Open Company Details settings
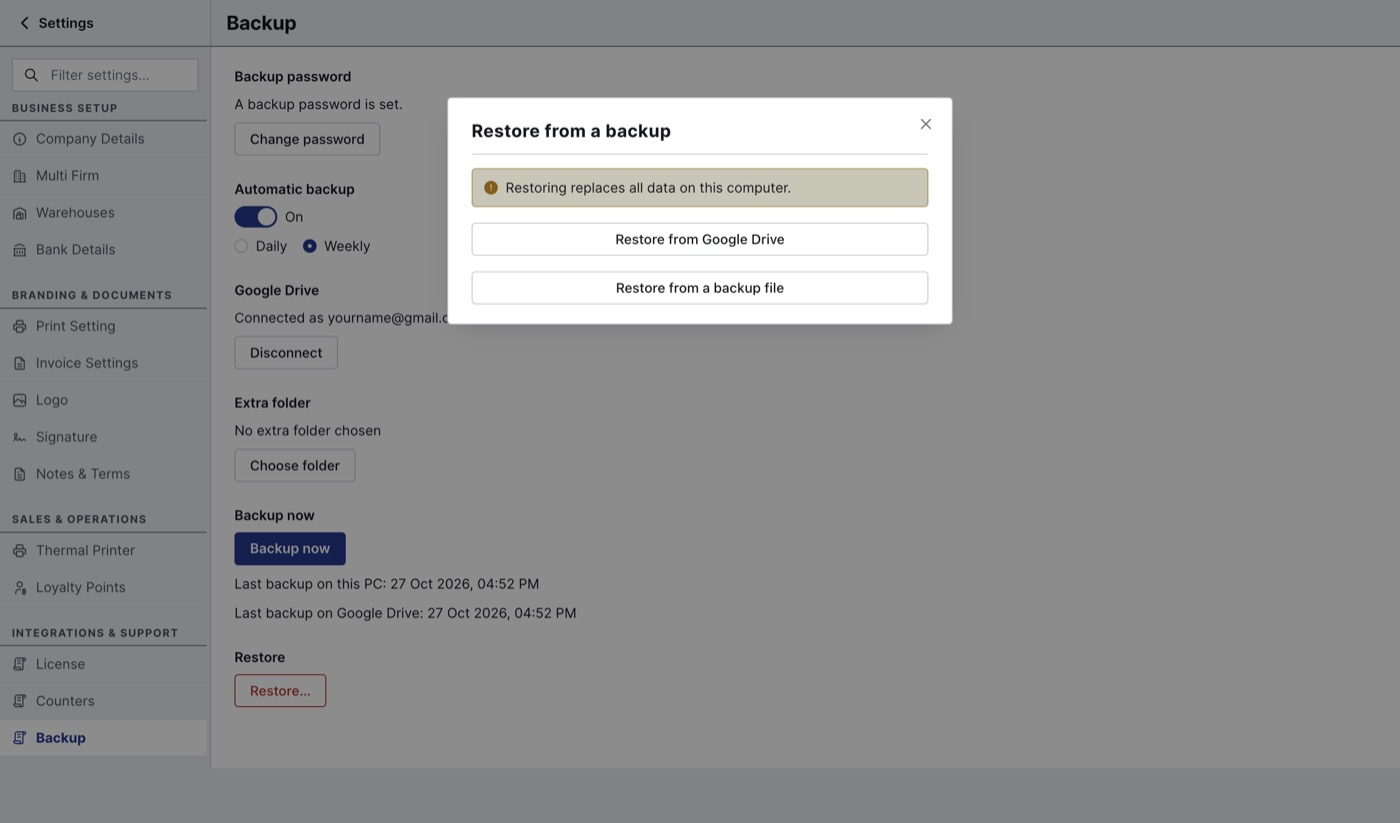The width and height of the screenshot is (1400, 823). (104, 139)
